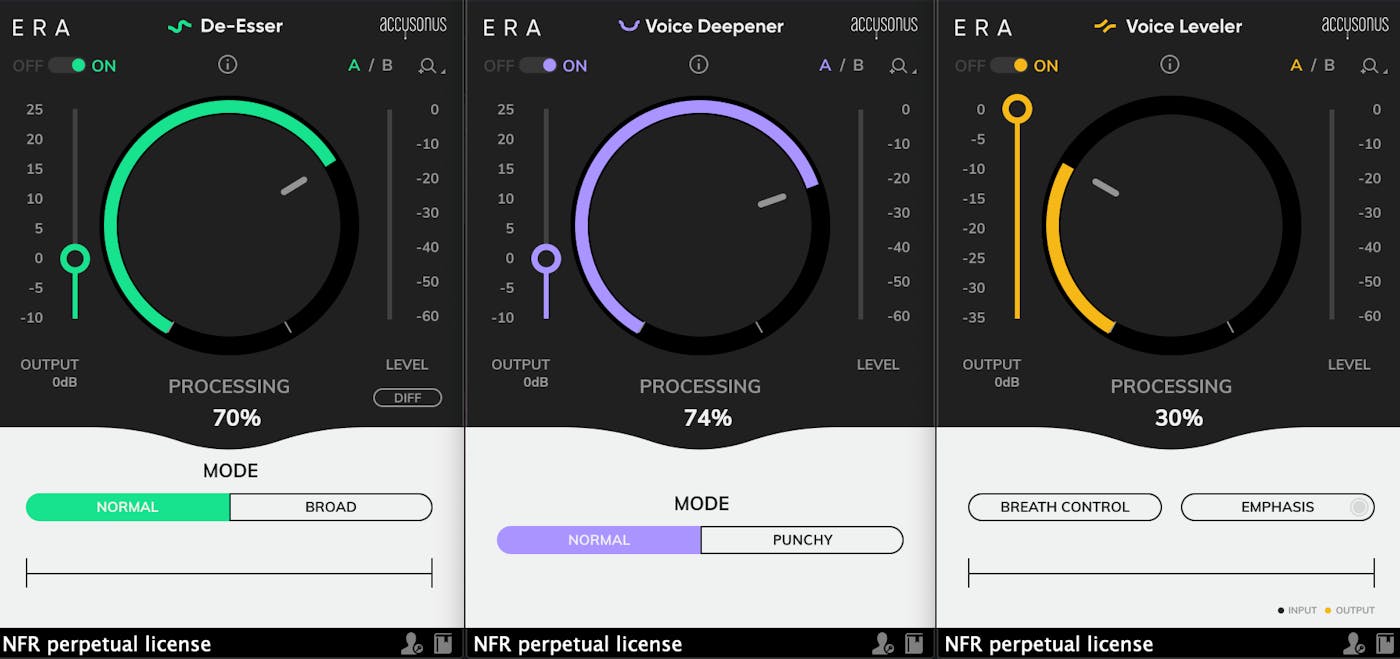Image resolution: width=1400 pixels, height=659 pixels.
Task: Click NFR perpetual license text in Voice Leveler
Action: click(x=1049, y=644)
